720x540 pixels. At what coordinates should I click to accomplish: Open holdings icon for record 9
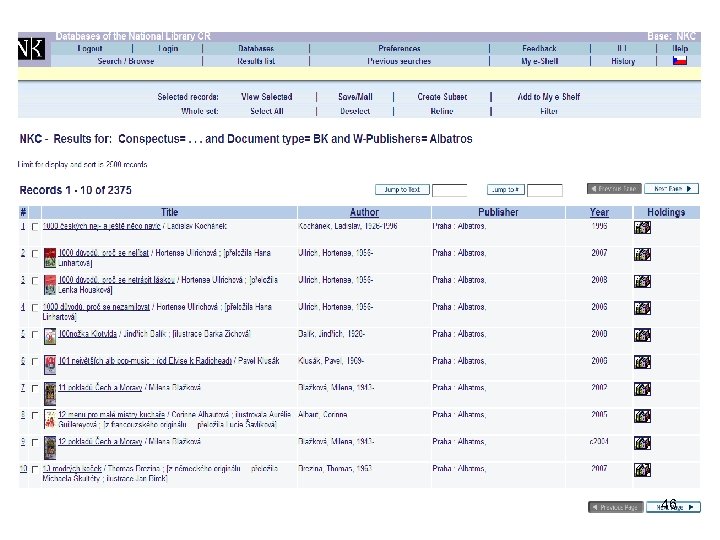(642, 443)
